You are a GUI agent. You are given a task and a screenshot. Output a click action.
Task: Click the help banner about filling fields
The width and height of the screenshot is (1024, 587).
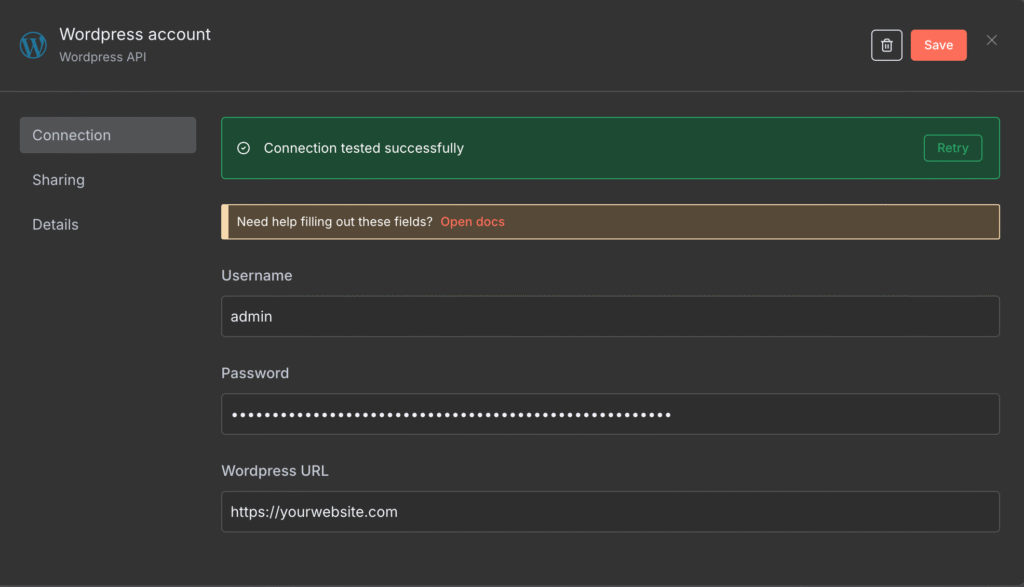(x=610, y=221)
